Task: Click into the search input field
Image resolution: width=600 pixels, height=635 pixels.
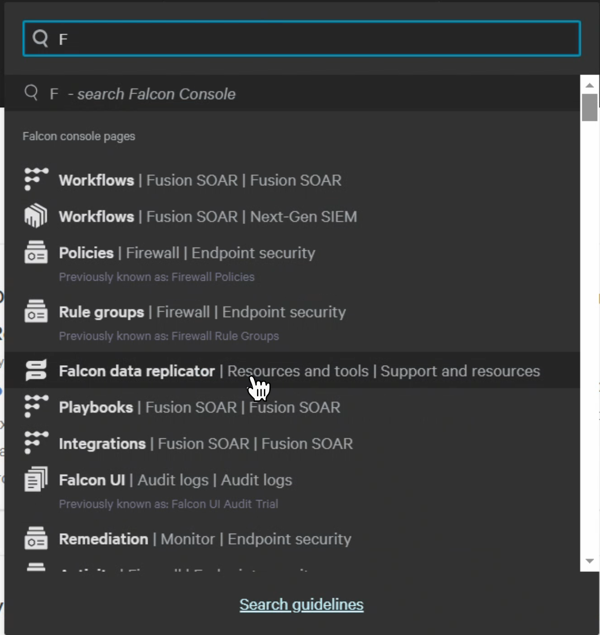Action: tap(302, 38)
